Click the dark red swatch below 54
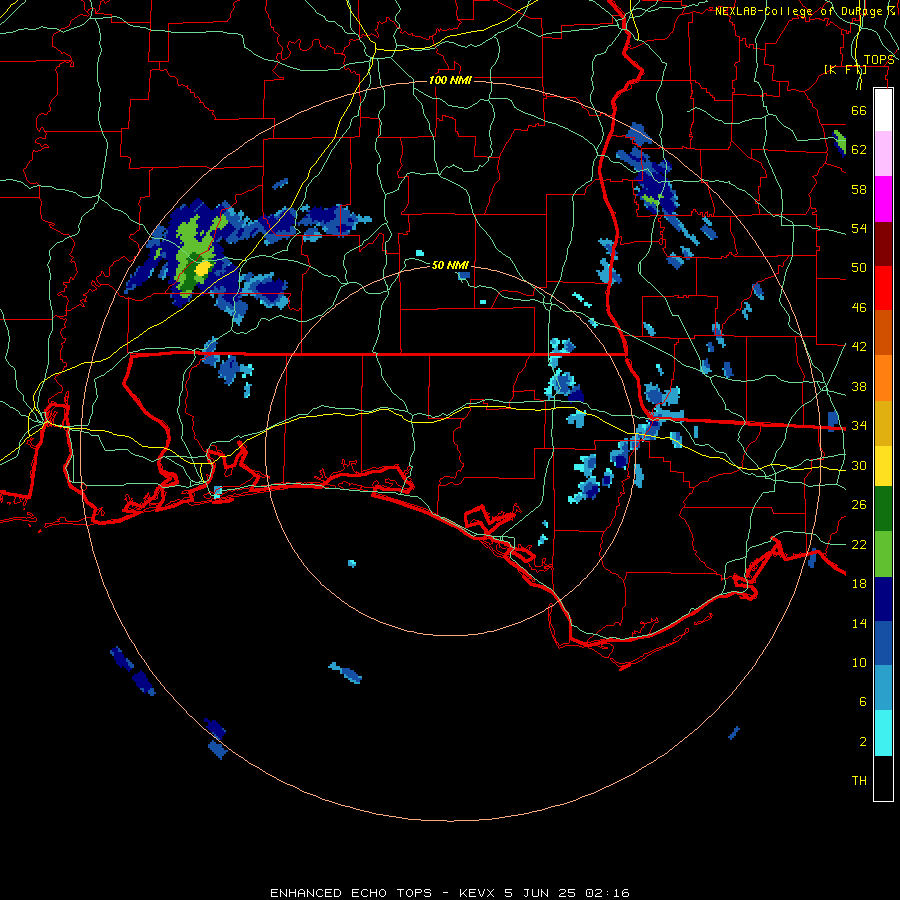This screenshot has width=900, height=900. point(883,244)
